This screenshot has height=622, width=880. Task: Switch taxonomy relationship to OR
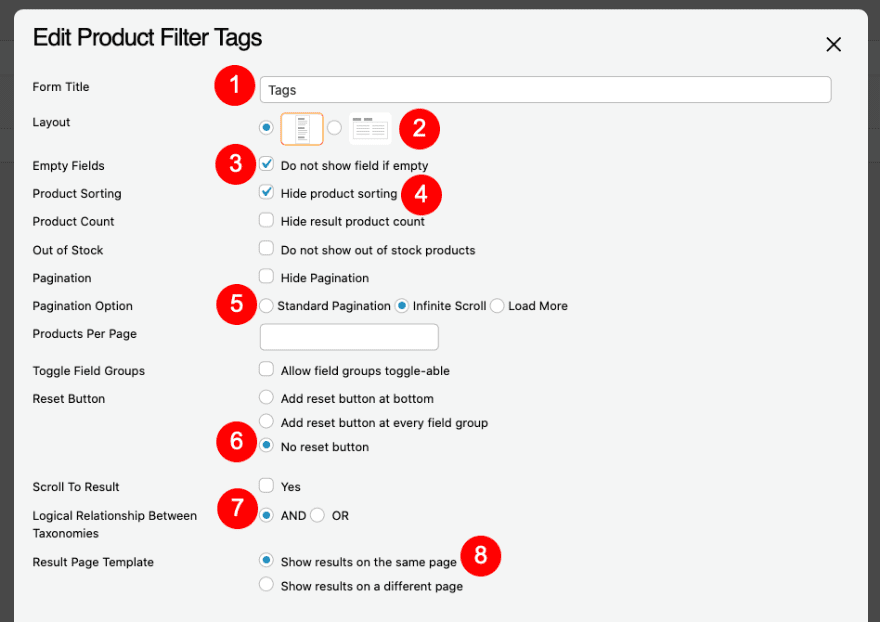[315, 515]
